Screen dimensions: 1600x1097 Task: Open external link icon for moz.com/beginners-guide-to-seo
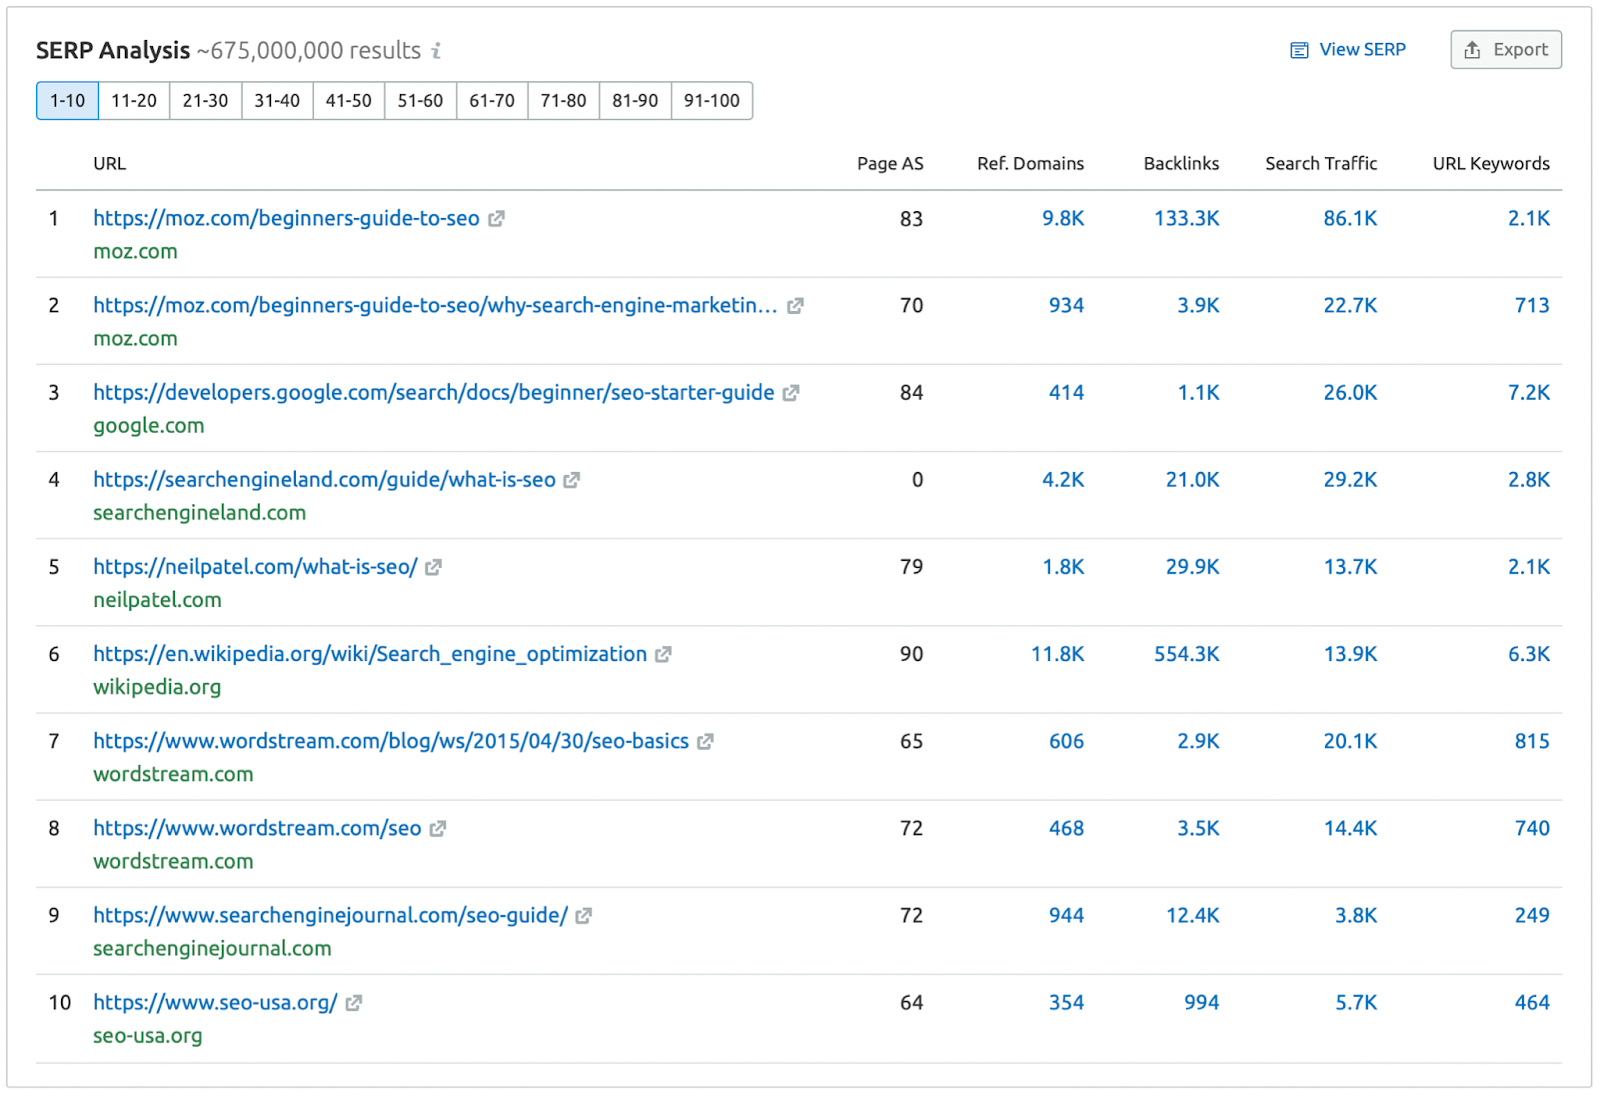point(496,219)
